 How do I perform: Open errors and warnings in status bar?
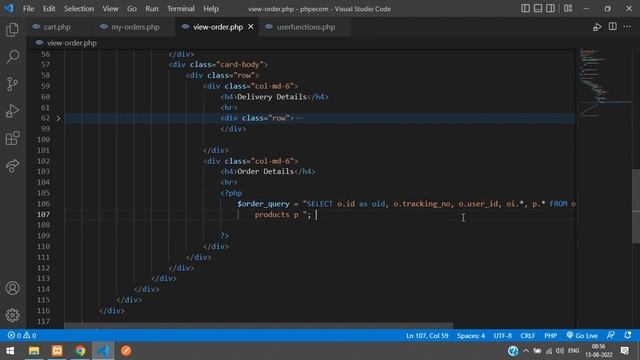pos(22,336)
